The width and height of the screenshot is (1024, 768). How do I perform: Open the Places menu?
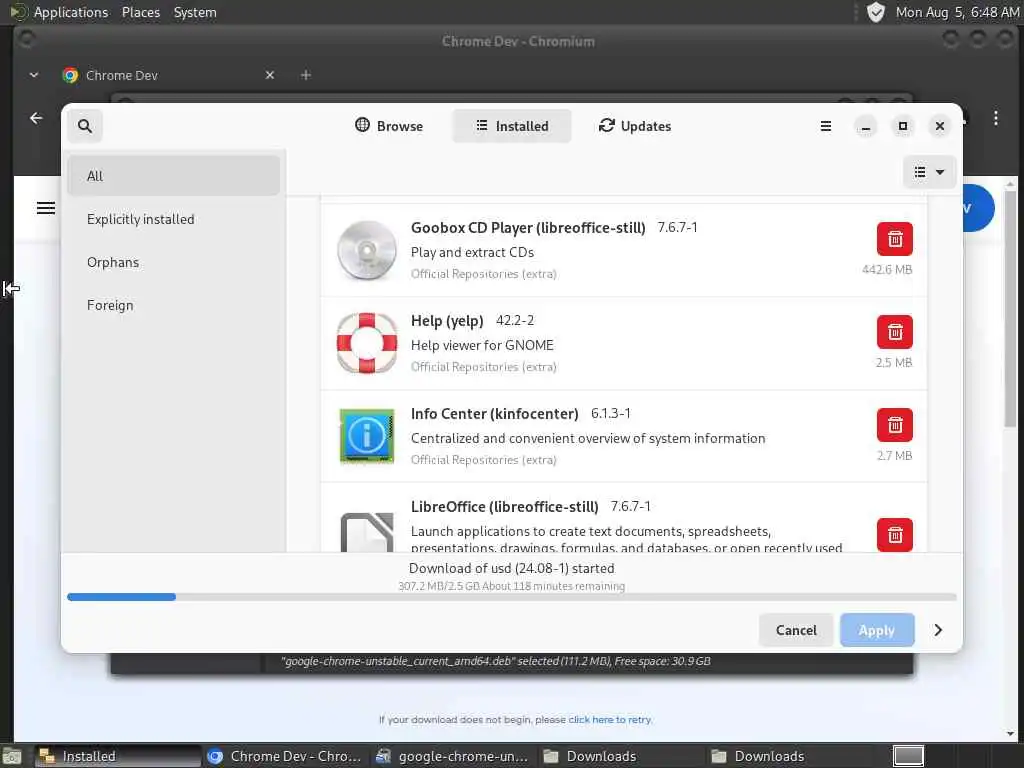pyautogui.click(x=140, y=12)
